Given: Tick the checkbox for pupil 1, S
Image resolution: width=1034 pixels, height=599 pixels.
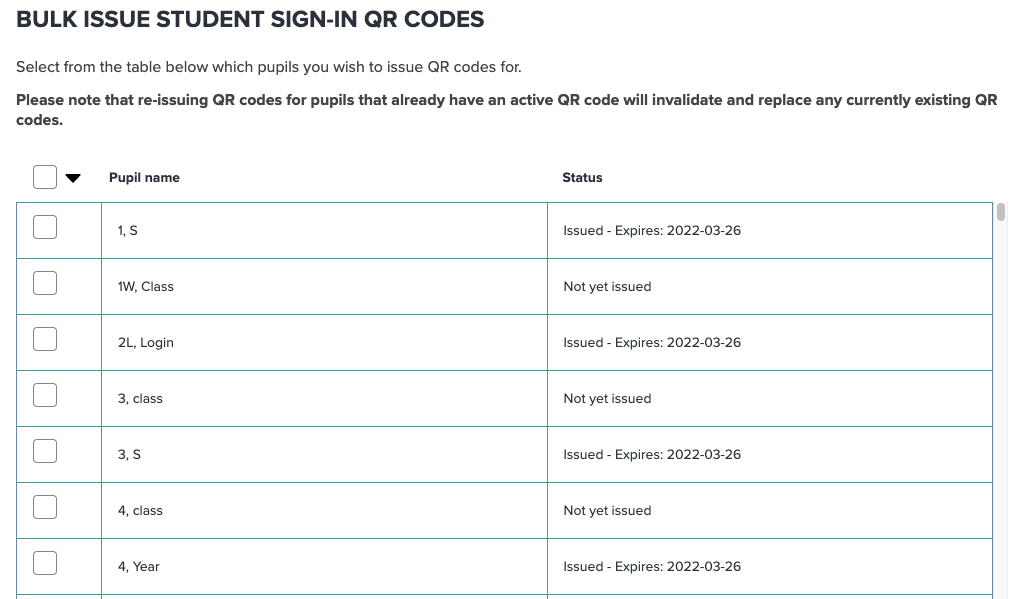Looking at the screenshot, I should (x=44, y=226).
